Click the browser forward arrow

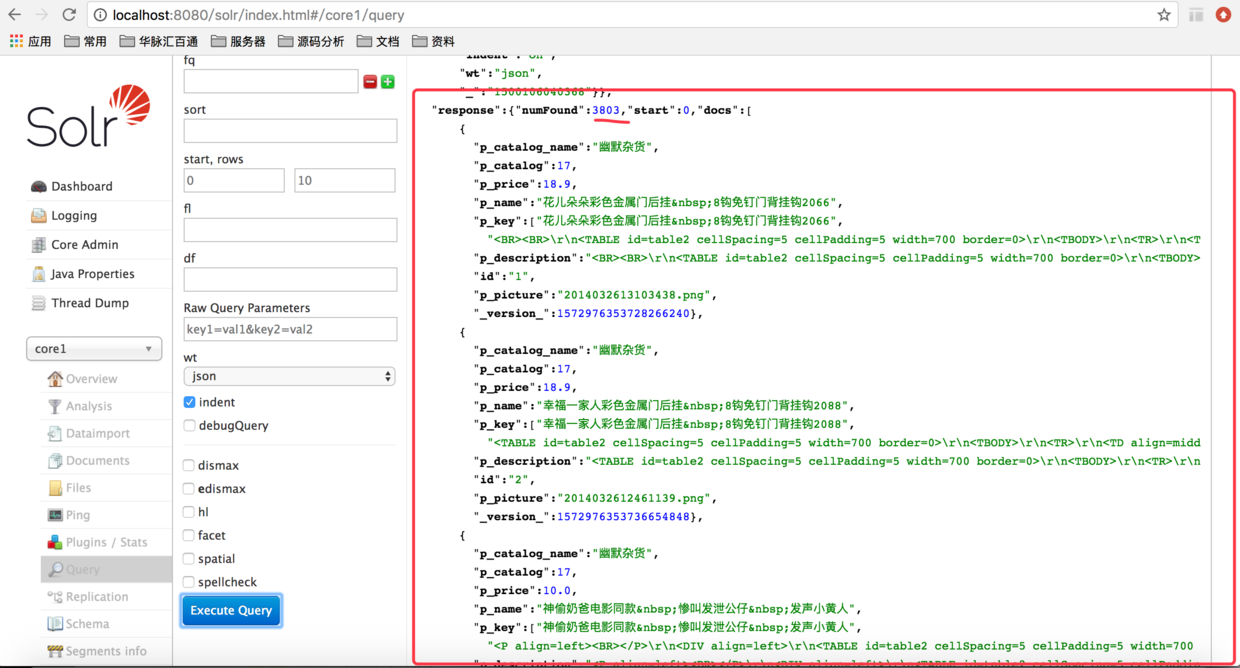click(42, 15)
